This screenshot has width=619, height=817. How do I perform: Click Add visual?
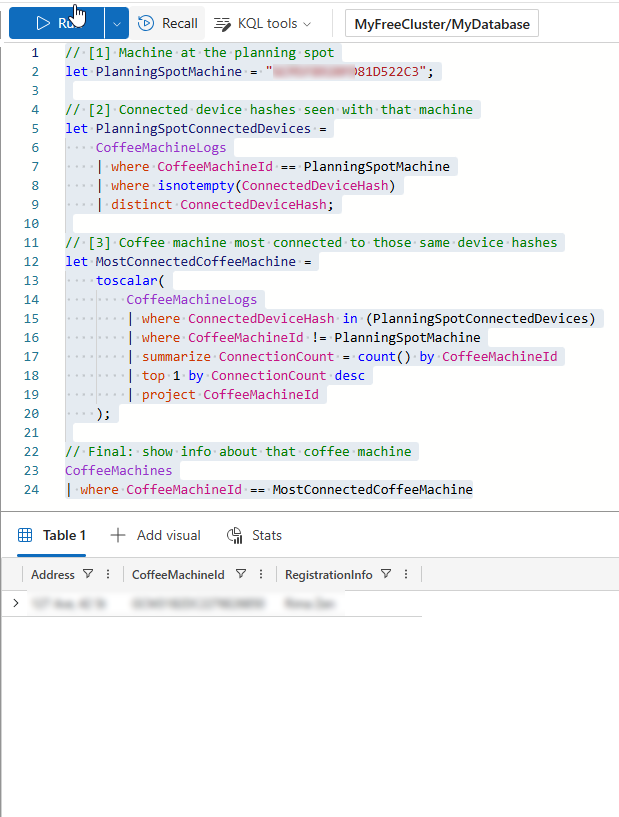click(x=155, y=535)
